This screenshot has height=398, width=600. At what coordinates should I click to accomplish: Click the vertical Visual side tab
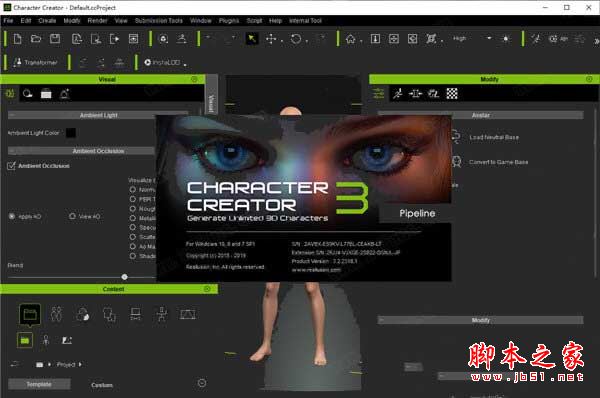point(211,95)
